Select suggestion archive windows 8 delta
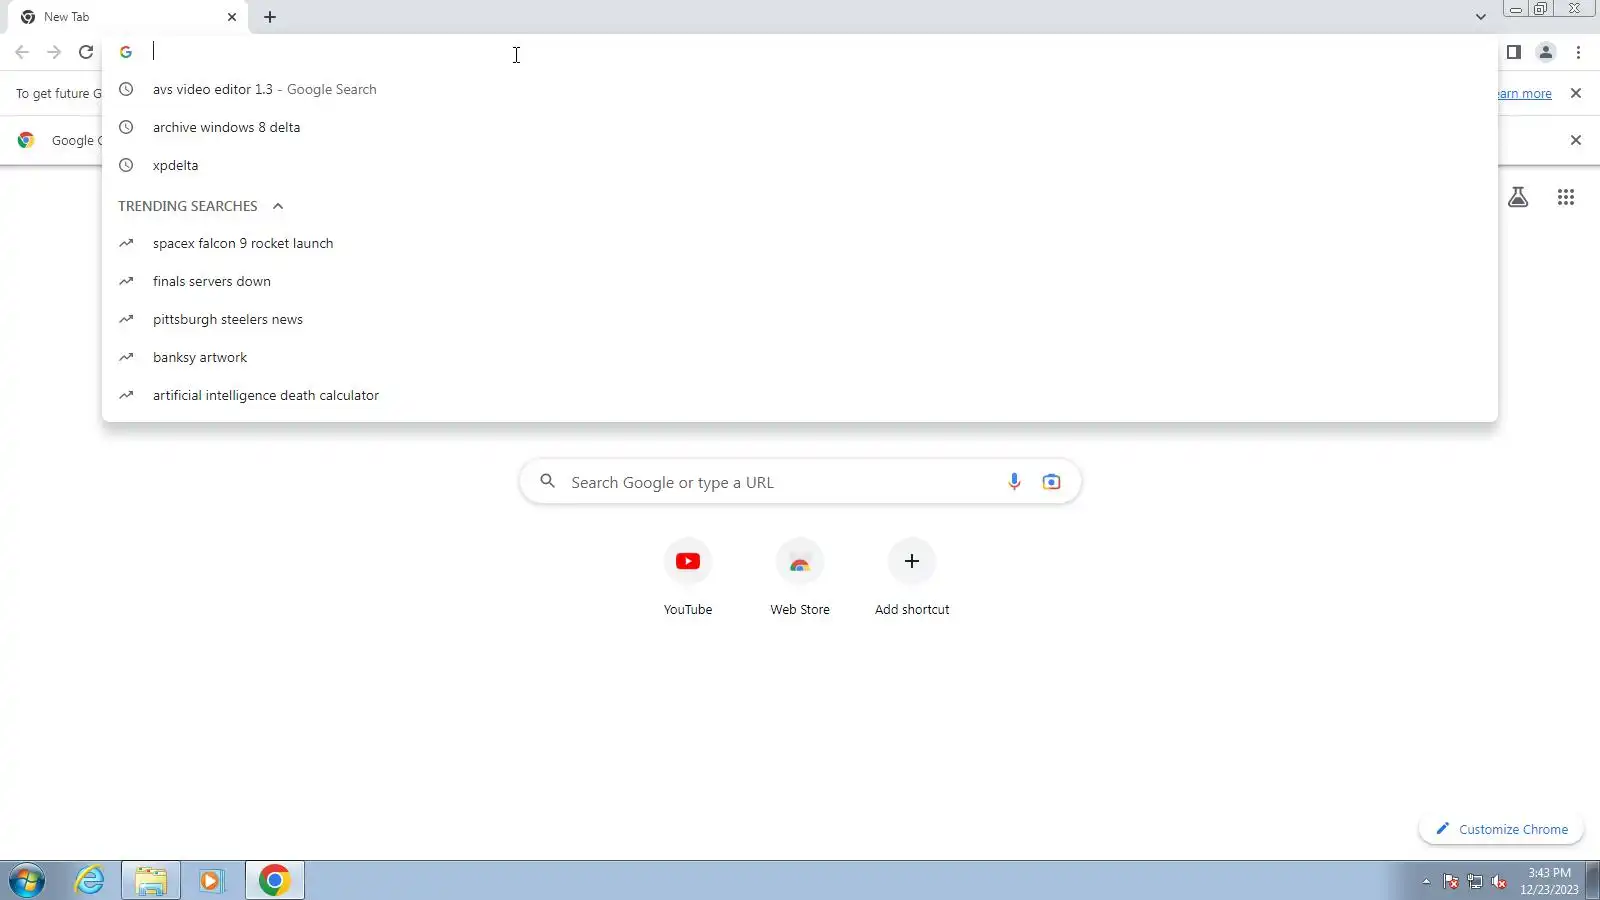 (800, 127)
